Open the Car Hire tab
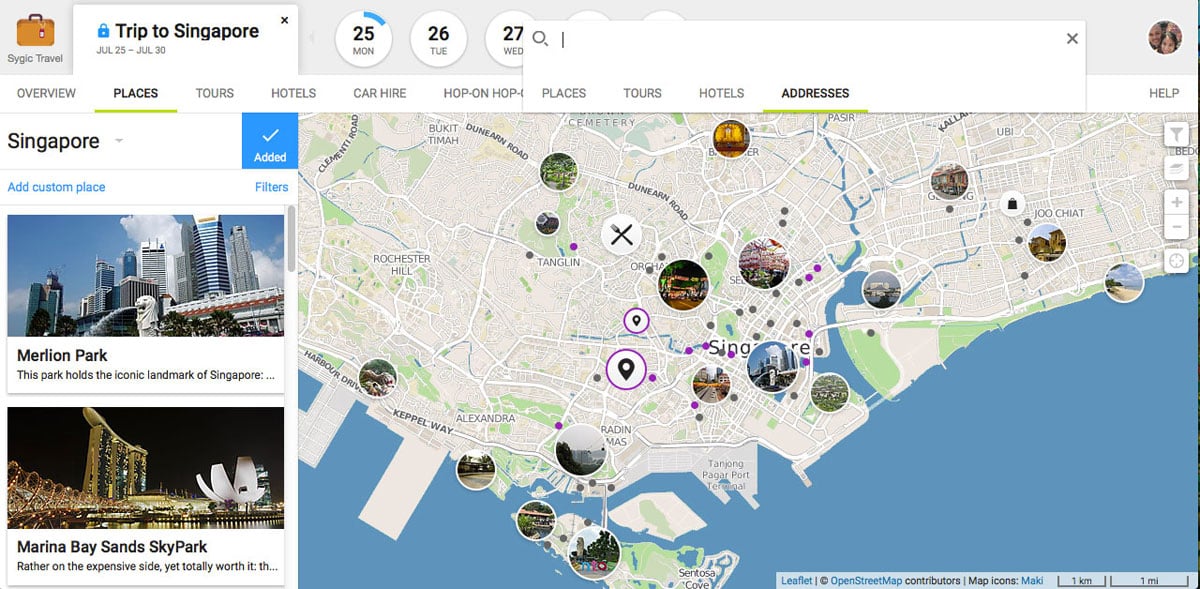1200x589 pixels. point(380,93)
